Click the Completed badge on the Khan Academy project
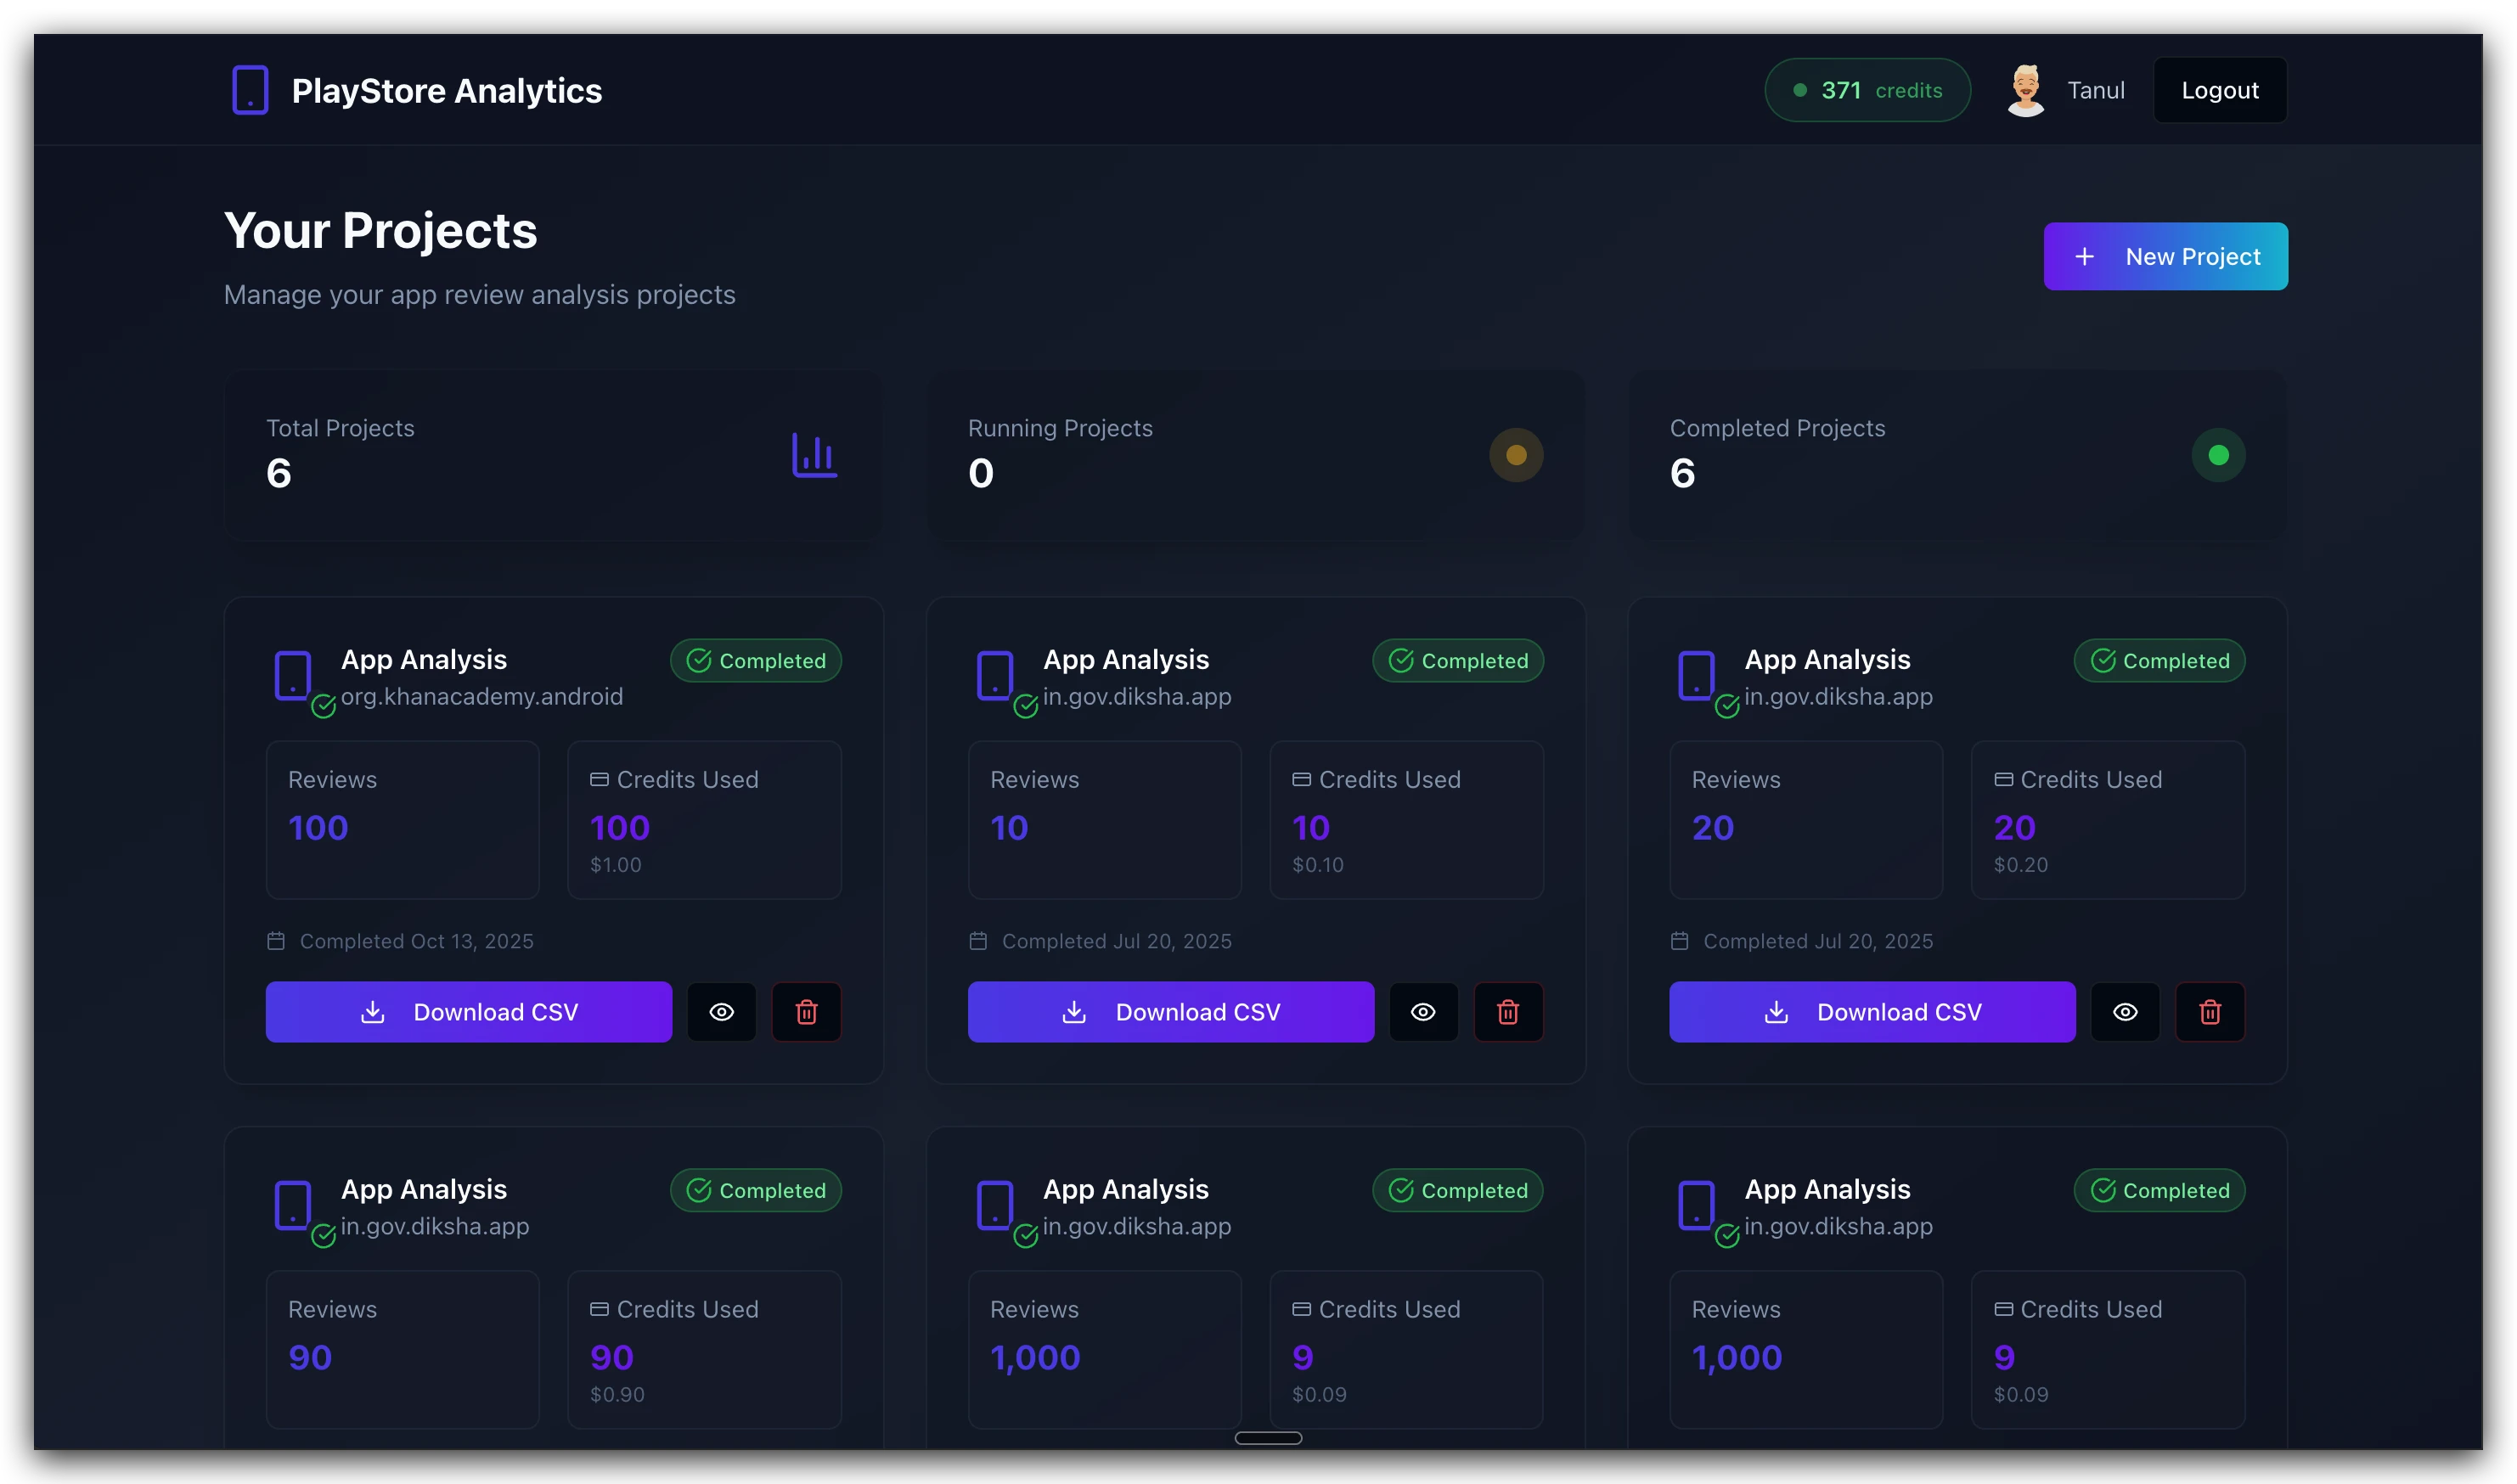The width and height of the screenshot is (2517, 1484). point(756,660)
